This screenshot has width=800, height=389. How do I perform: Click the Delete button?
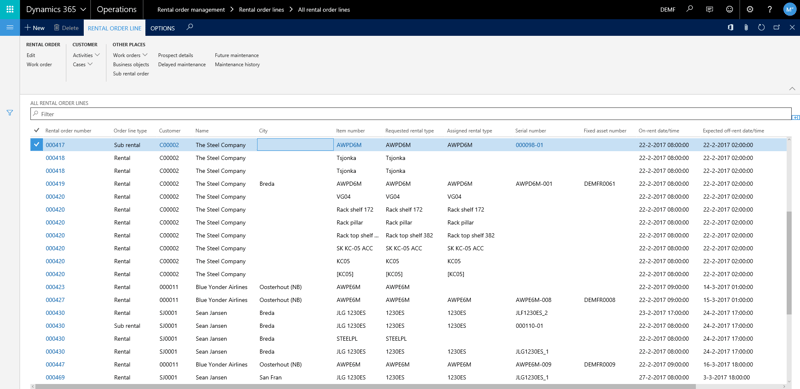click(66, 28)
